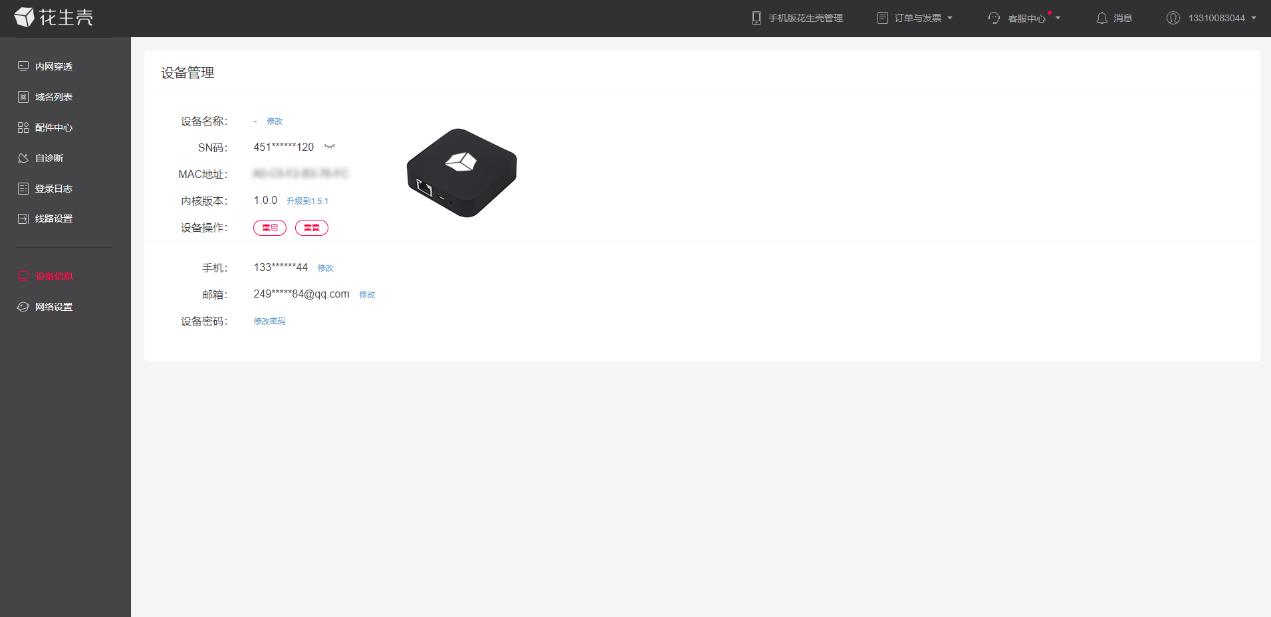This screenshot has width=1271, height=617.
Task: Open 手机版花生壳管理 in top bar
Action: pos(797,18)
